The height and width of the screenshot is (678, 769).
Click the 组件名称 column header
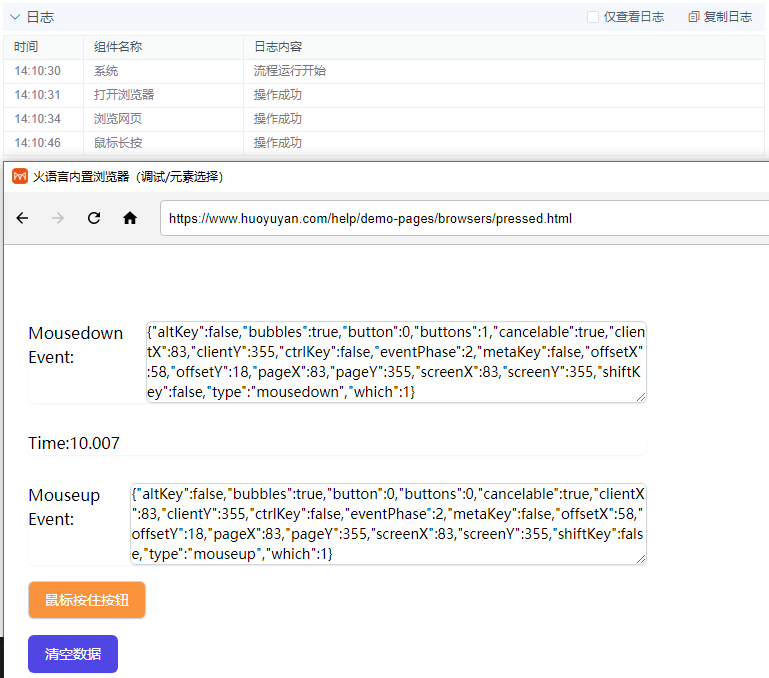pyautogui.click(x=118, y=47)
